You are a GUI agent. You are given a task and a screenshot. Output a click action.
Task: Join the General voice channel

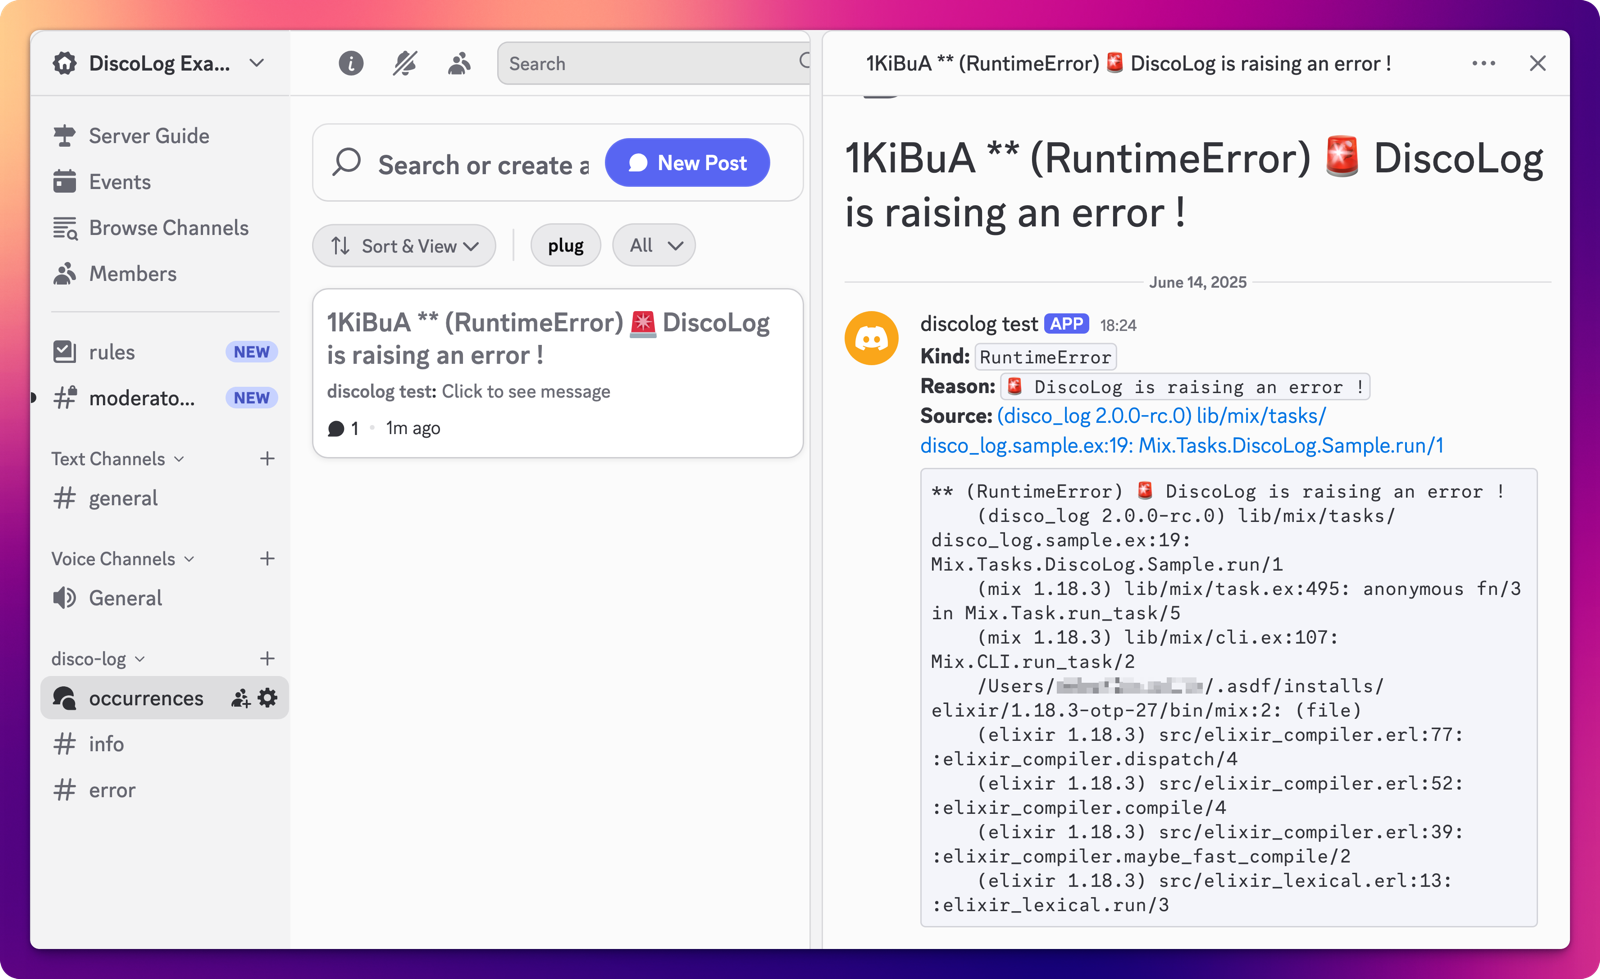tap(125, 598)
